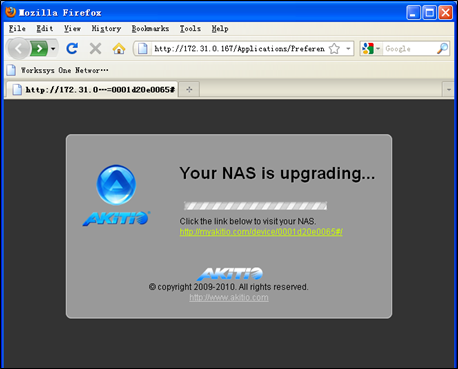Open the View menu
458x369 pixels.
(72, 29)
